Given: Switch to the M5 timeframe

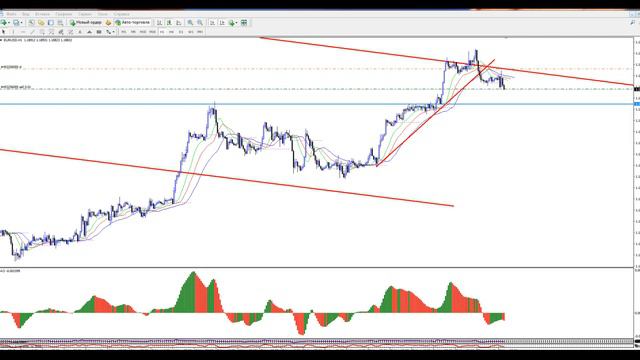Looking at the screenshot, I should 133,32.
